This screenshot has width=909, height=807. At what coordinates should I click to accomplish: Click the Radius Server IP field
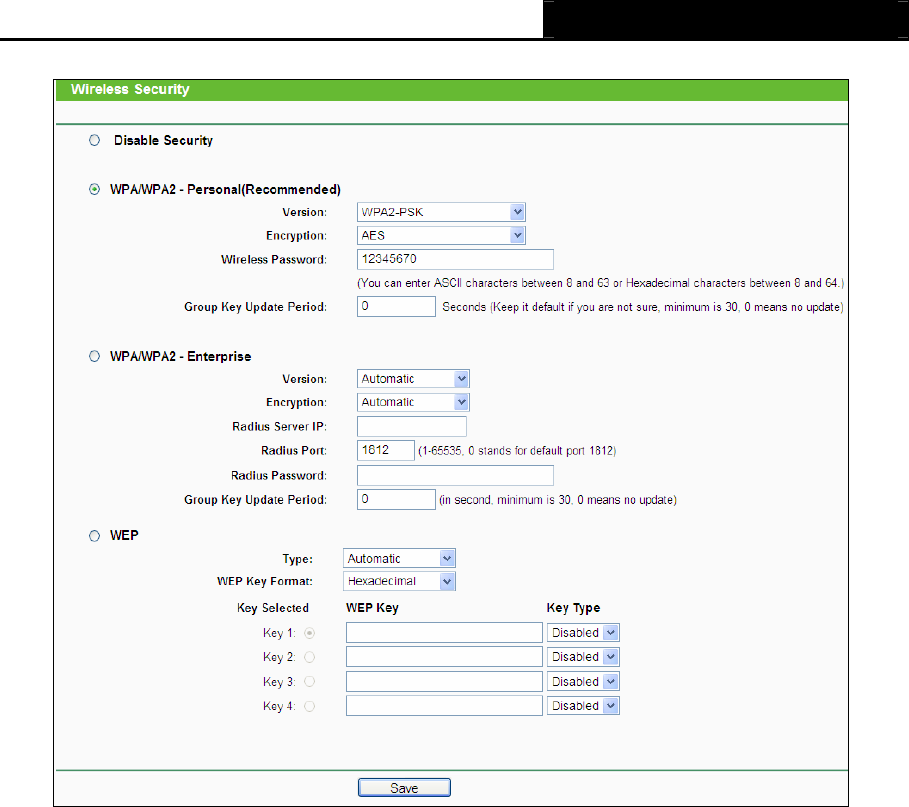click(x=412, y=426)
